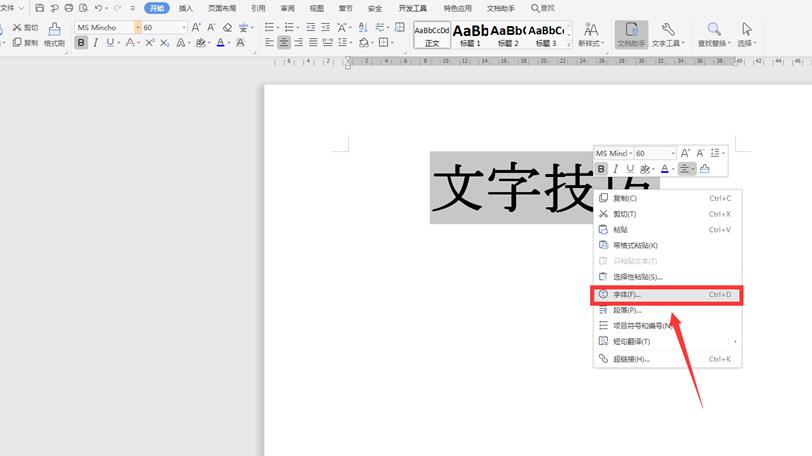Image resolution: width=812 pixels, height=456 pixels.
Task: Click the decrease indent icon
Action: pyautogui.click(x=310, y=27)
